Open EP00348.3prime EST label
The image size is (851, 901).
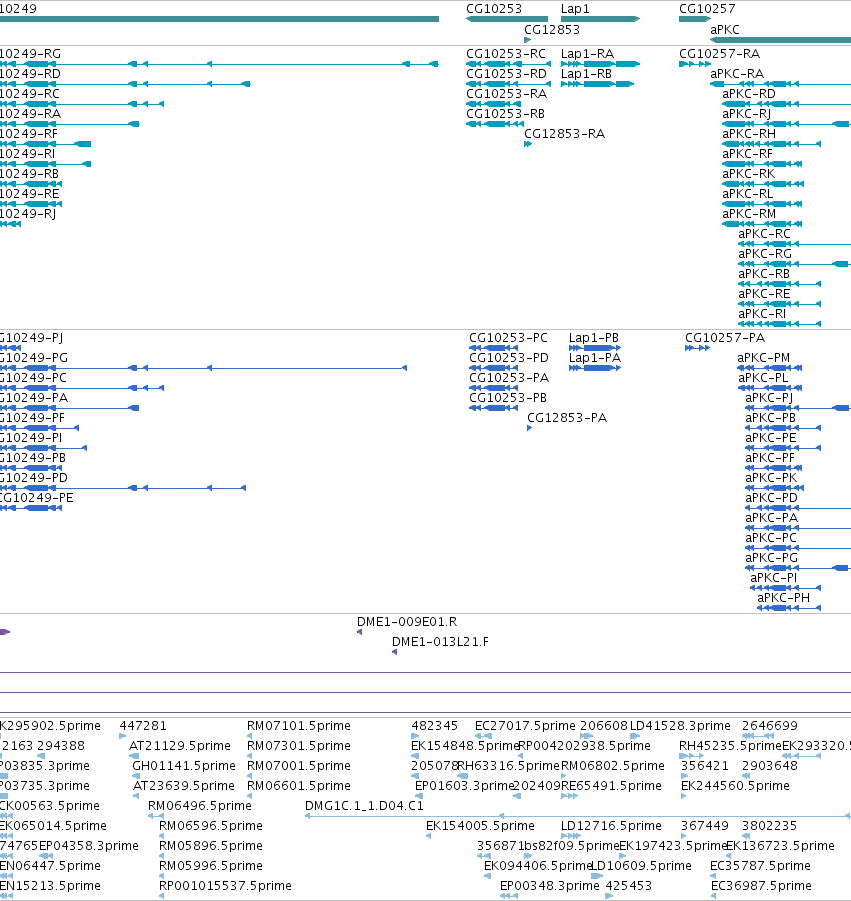tap(550, 885)
